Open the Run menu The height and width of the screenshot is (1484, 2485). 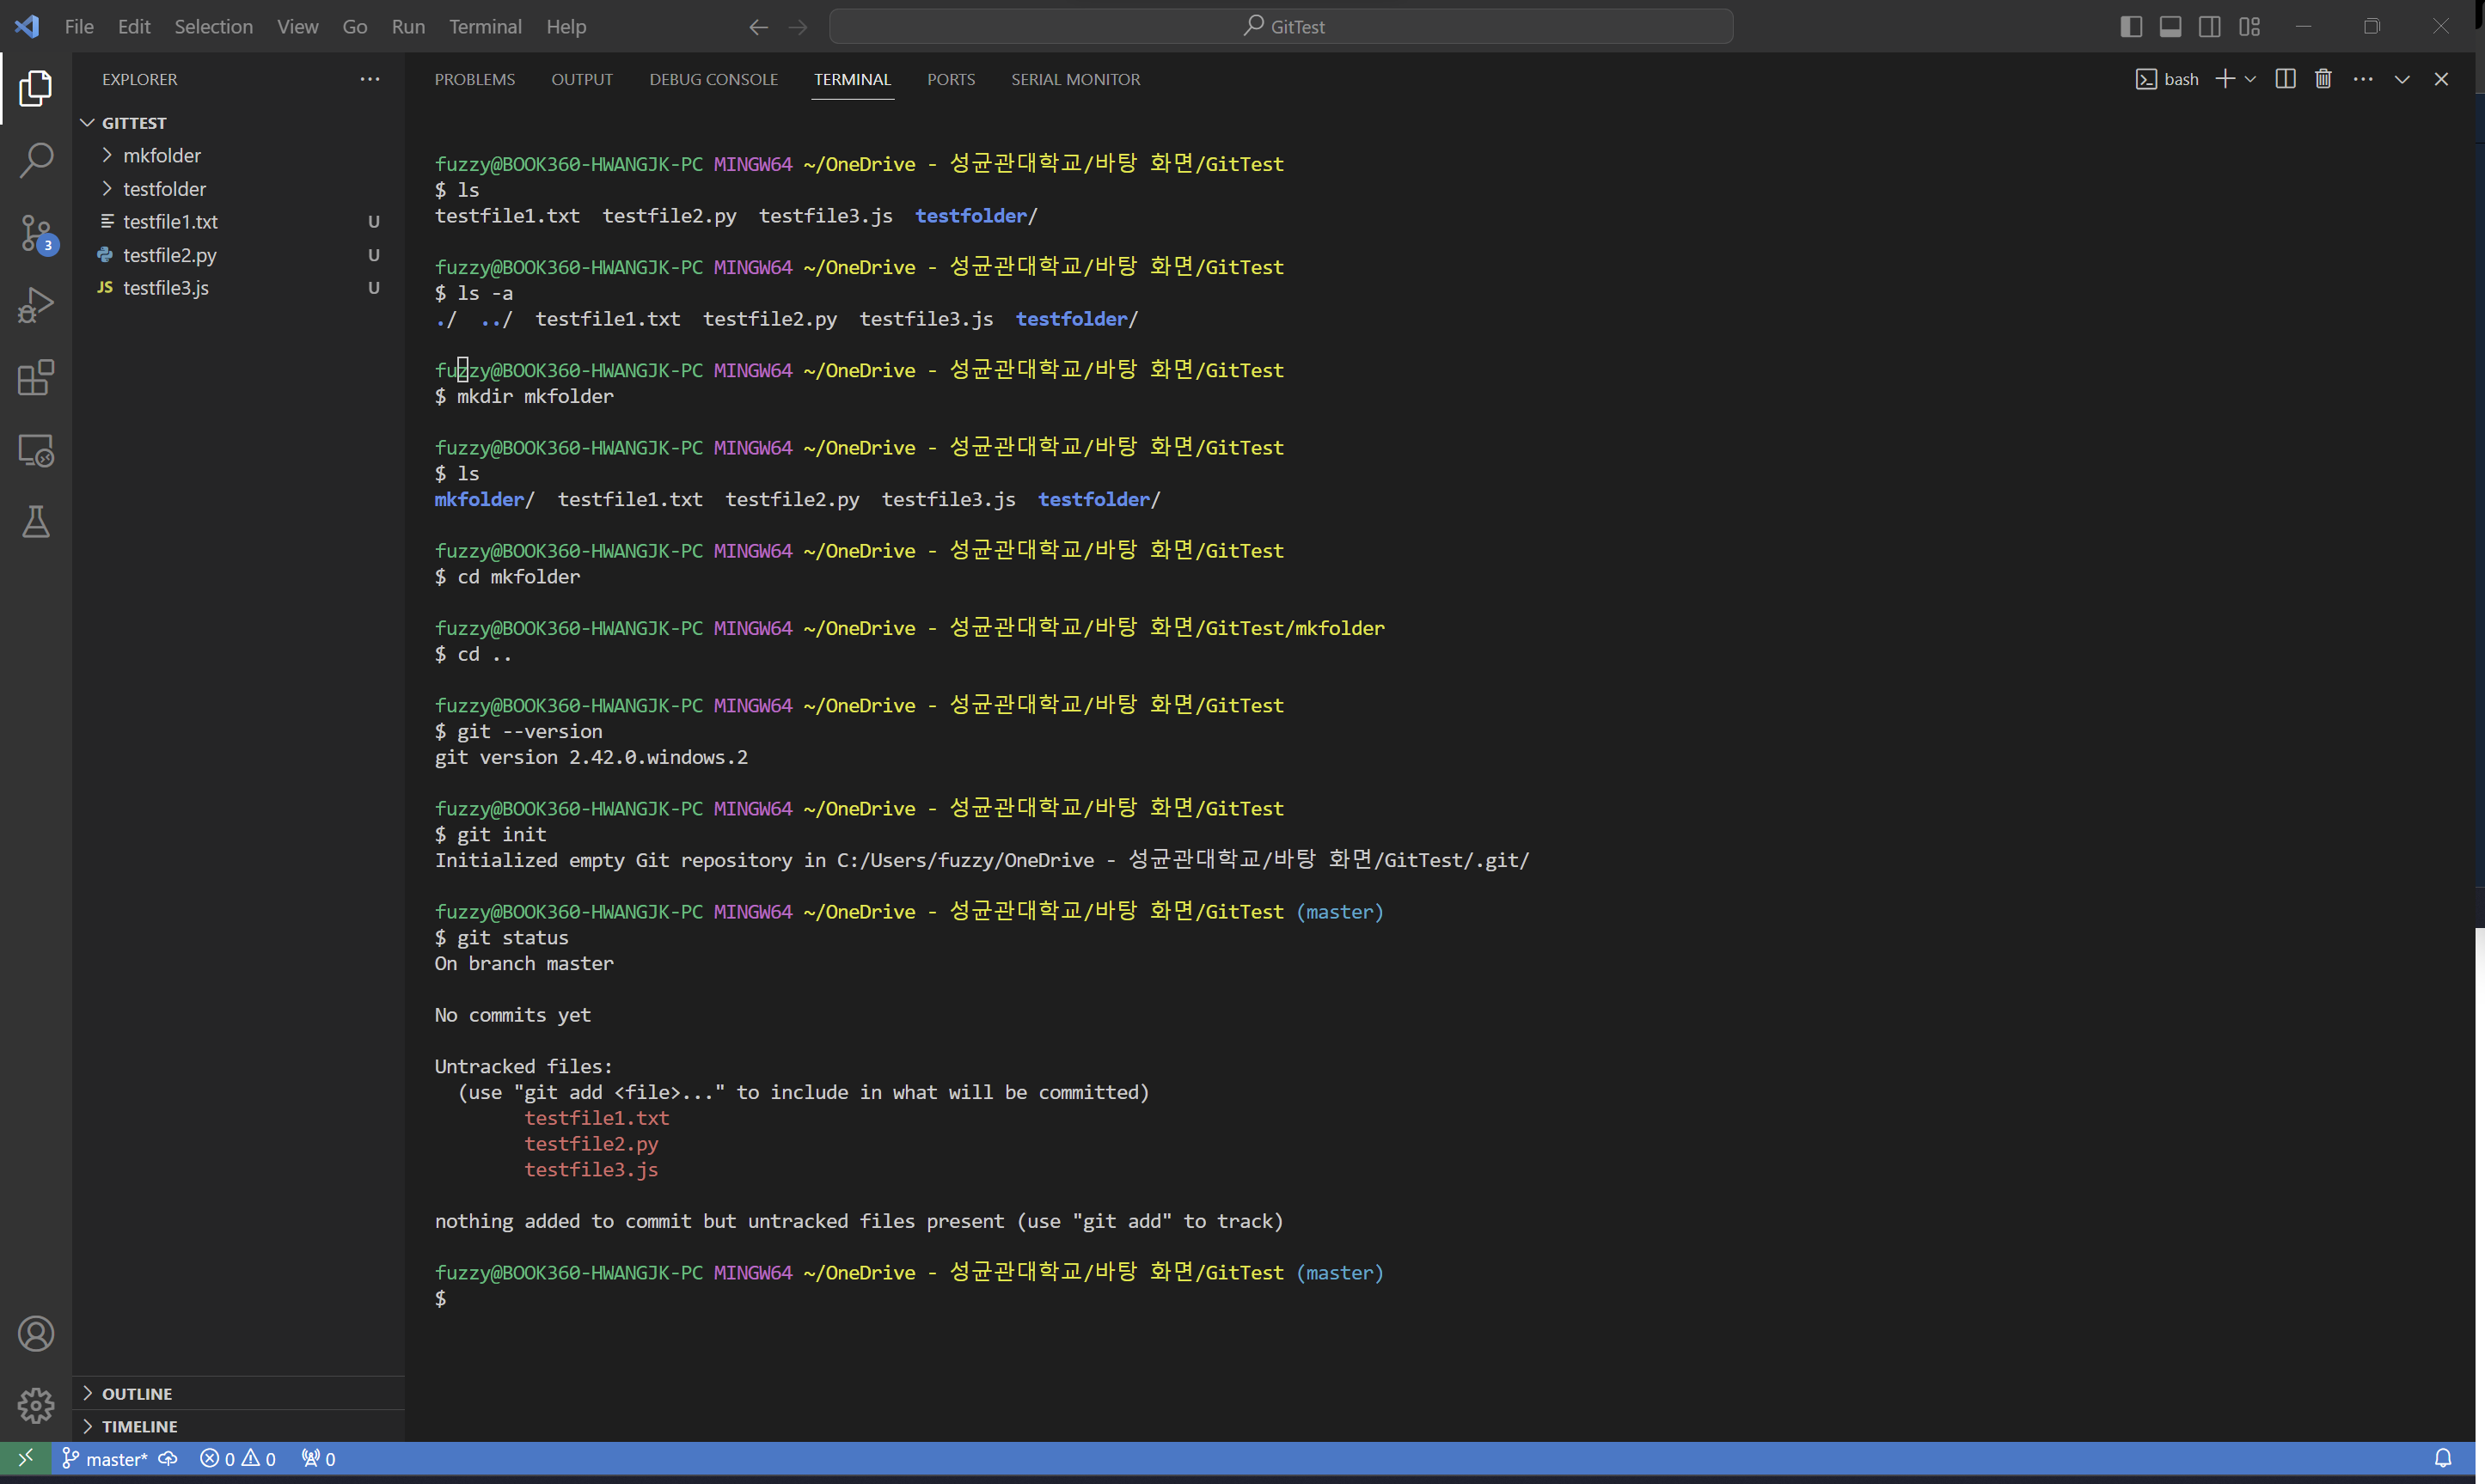408,27
